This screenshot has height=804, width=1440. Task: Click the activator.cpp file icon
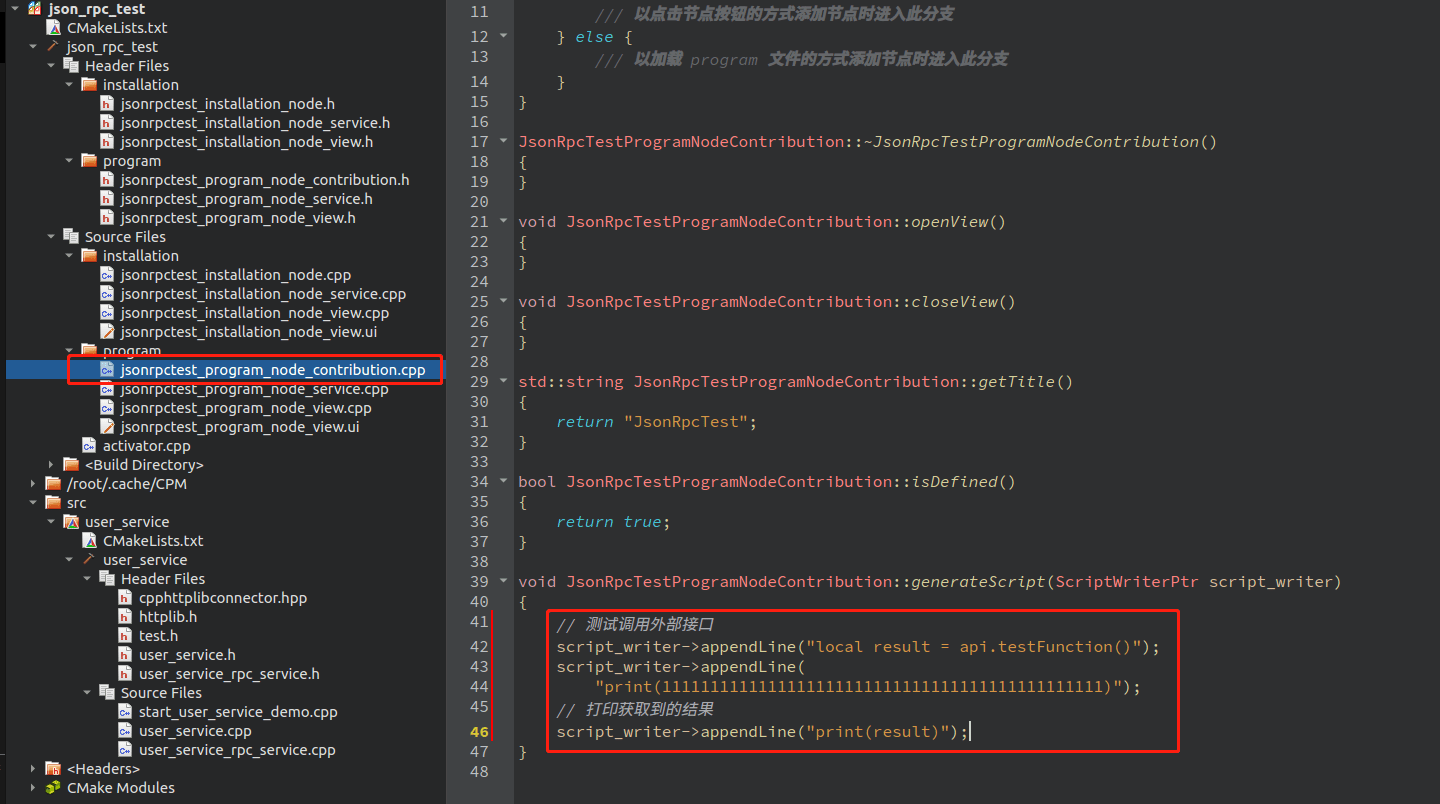click(89, 446)
